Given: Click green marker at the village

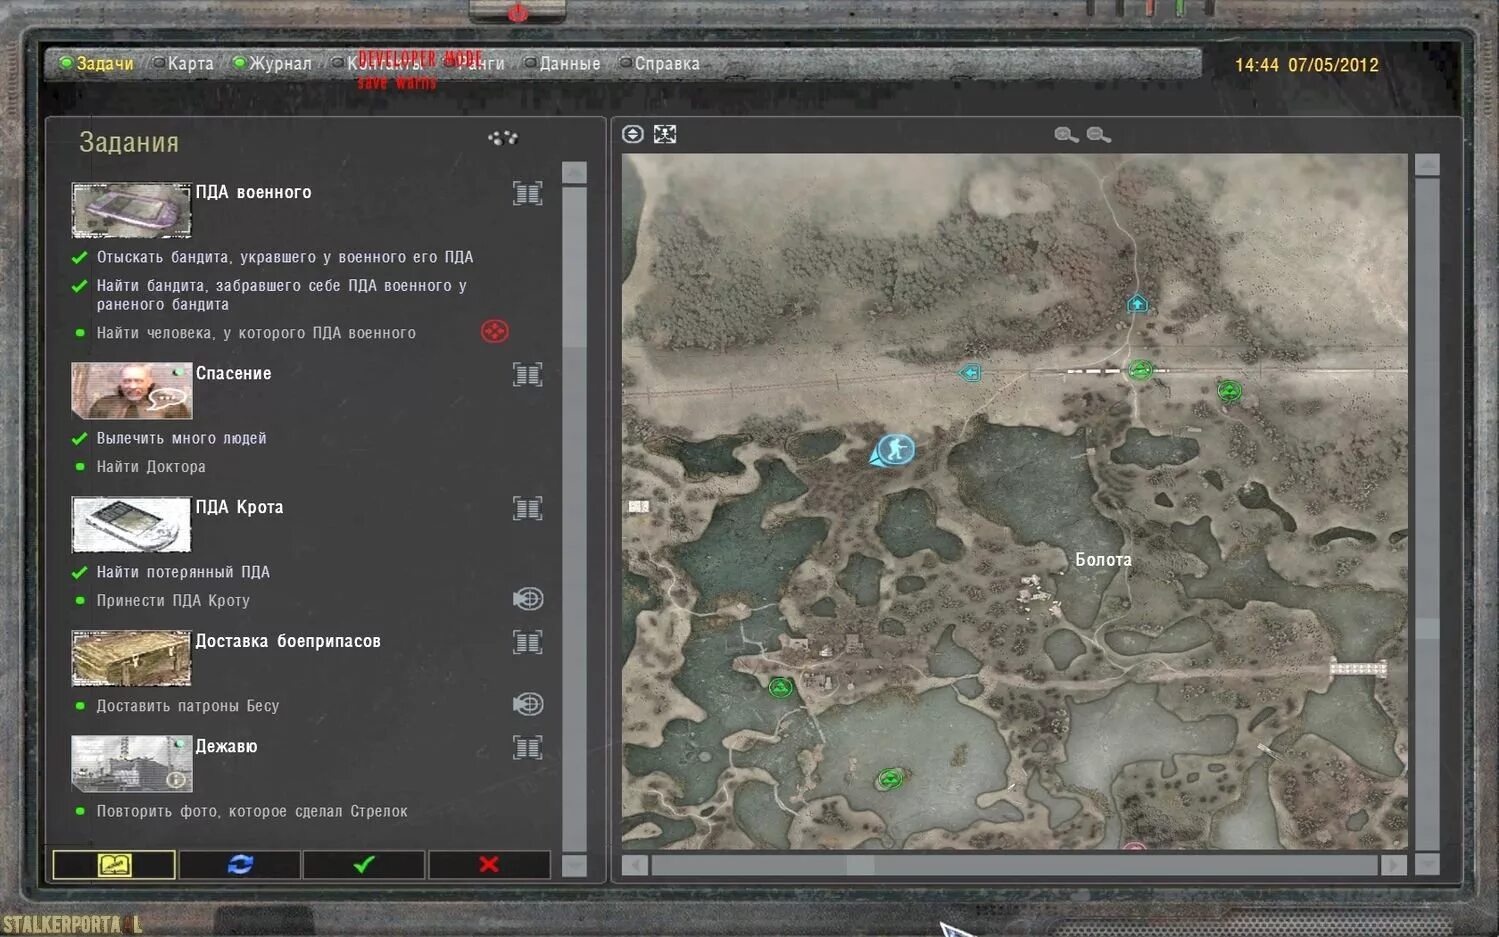Looking at the screenshot, I should coord(780,687).
